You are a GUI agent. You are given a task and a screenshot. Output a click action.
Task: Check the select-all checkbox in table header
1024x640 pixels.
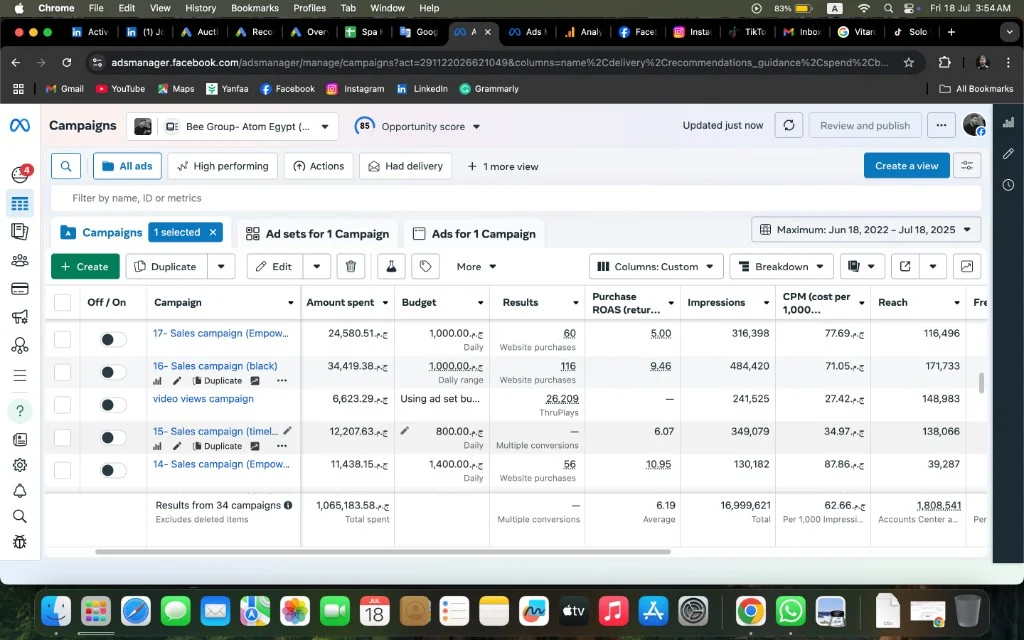pos(62,302)
